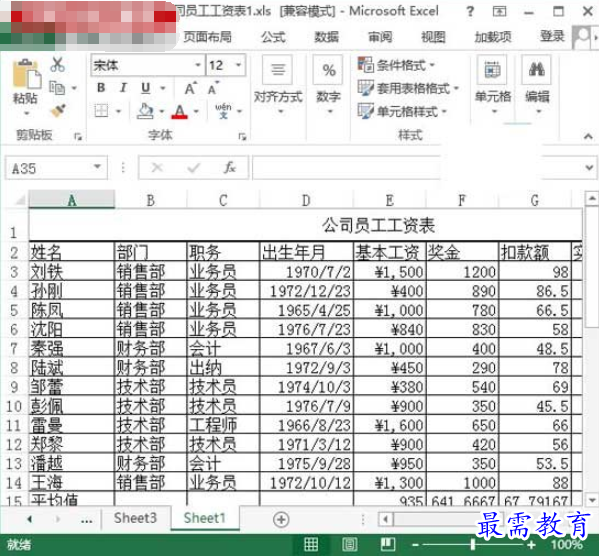This screenshot has width=599, height=556.
Task: Open the alignment (对齐方式) group
Action: tap(278, 86)
